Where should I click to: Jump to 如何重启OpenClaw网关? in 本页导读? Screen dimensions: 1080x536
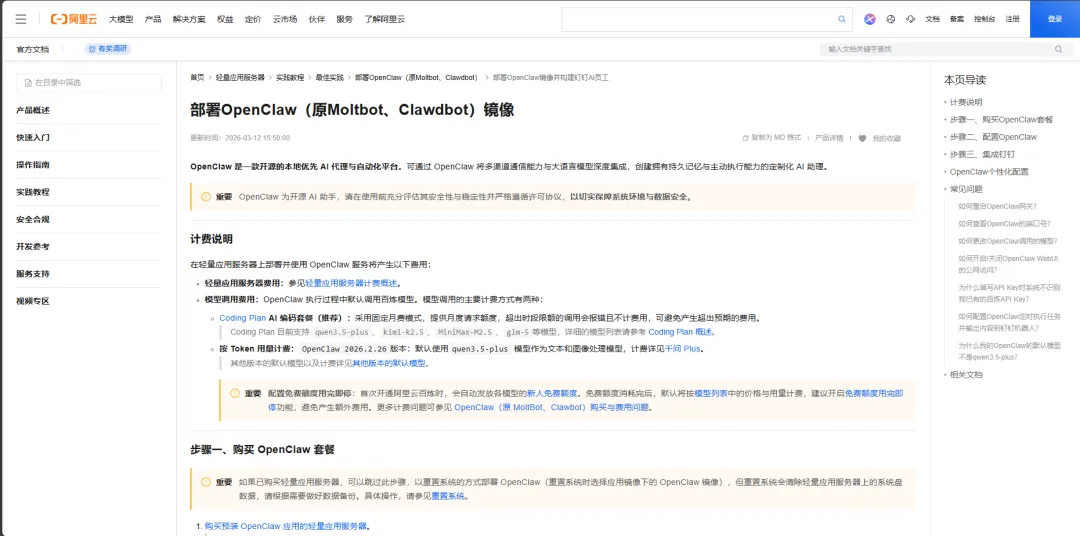[997, 206]
